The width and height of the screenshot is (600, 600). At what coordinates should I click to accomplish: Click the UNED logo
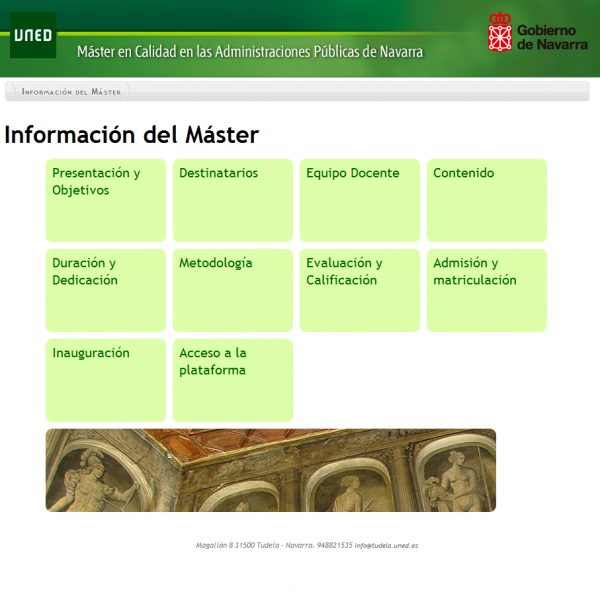tap(33, 37)
